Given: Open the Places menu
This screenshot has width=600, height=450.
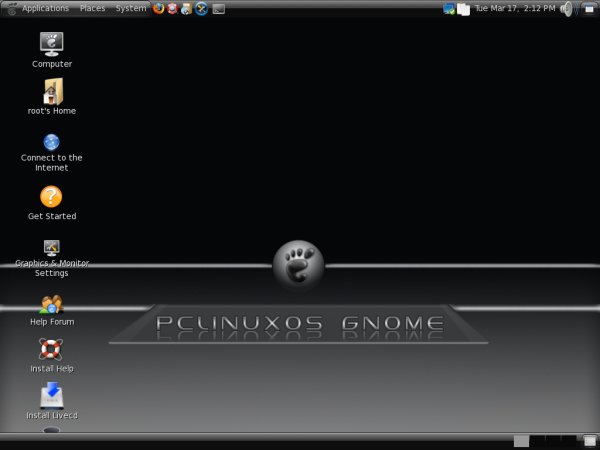Looking at the screenshot, I should click(92, 8).
